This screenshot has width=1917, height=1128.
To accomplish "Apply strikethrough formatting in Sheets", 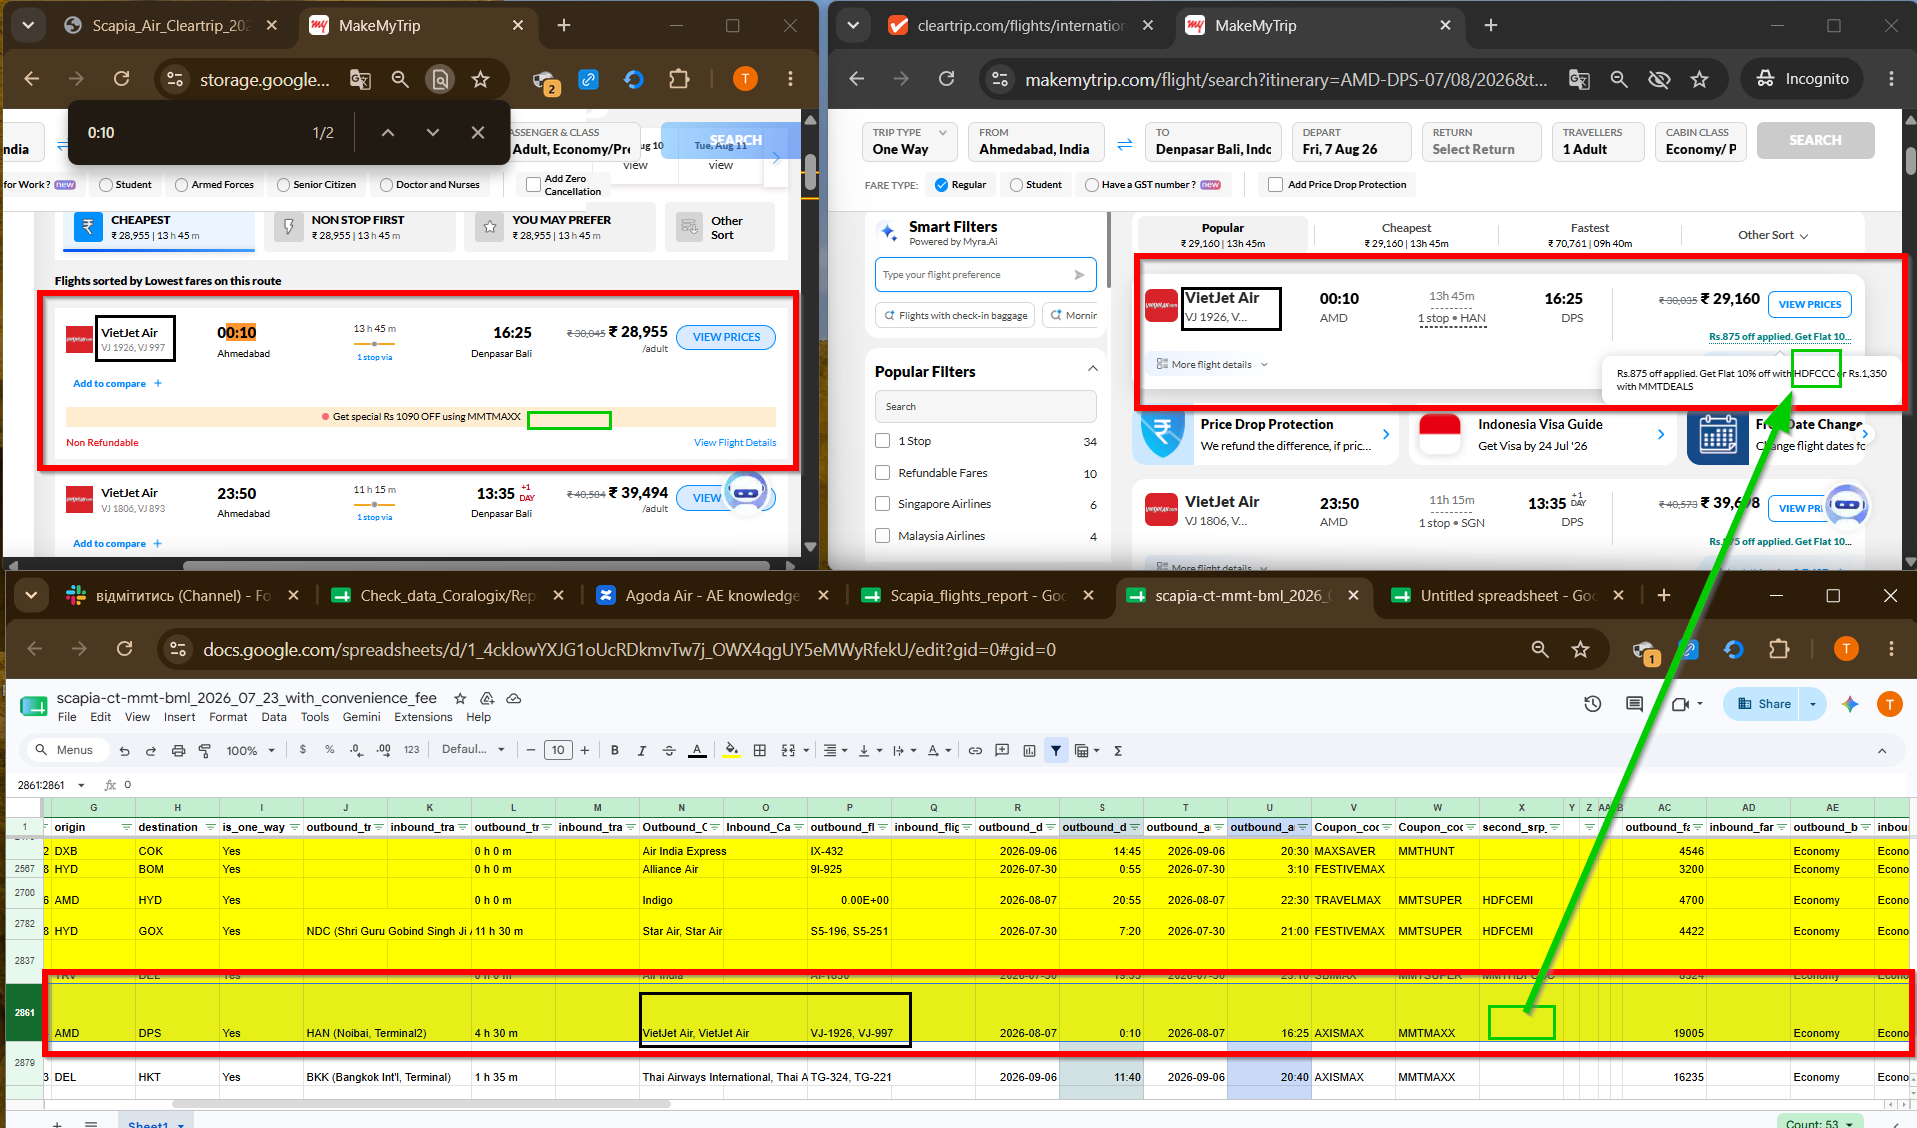I will (x=669, y=750).
